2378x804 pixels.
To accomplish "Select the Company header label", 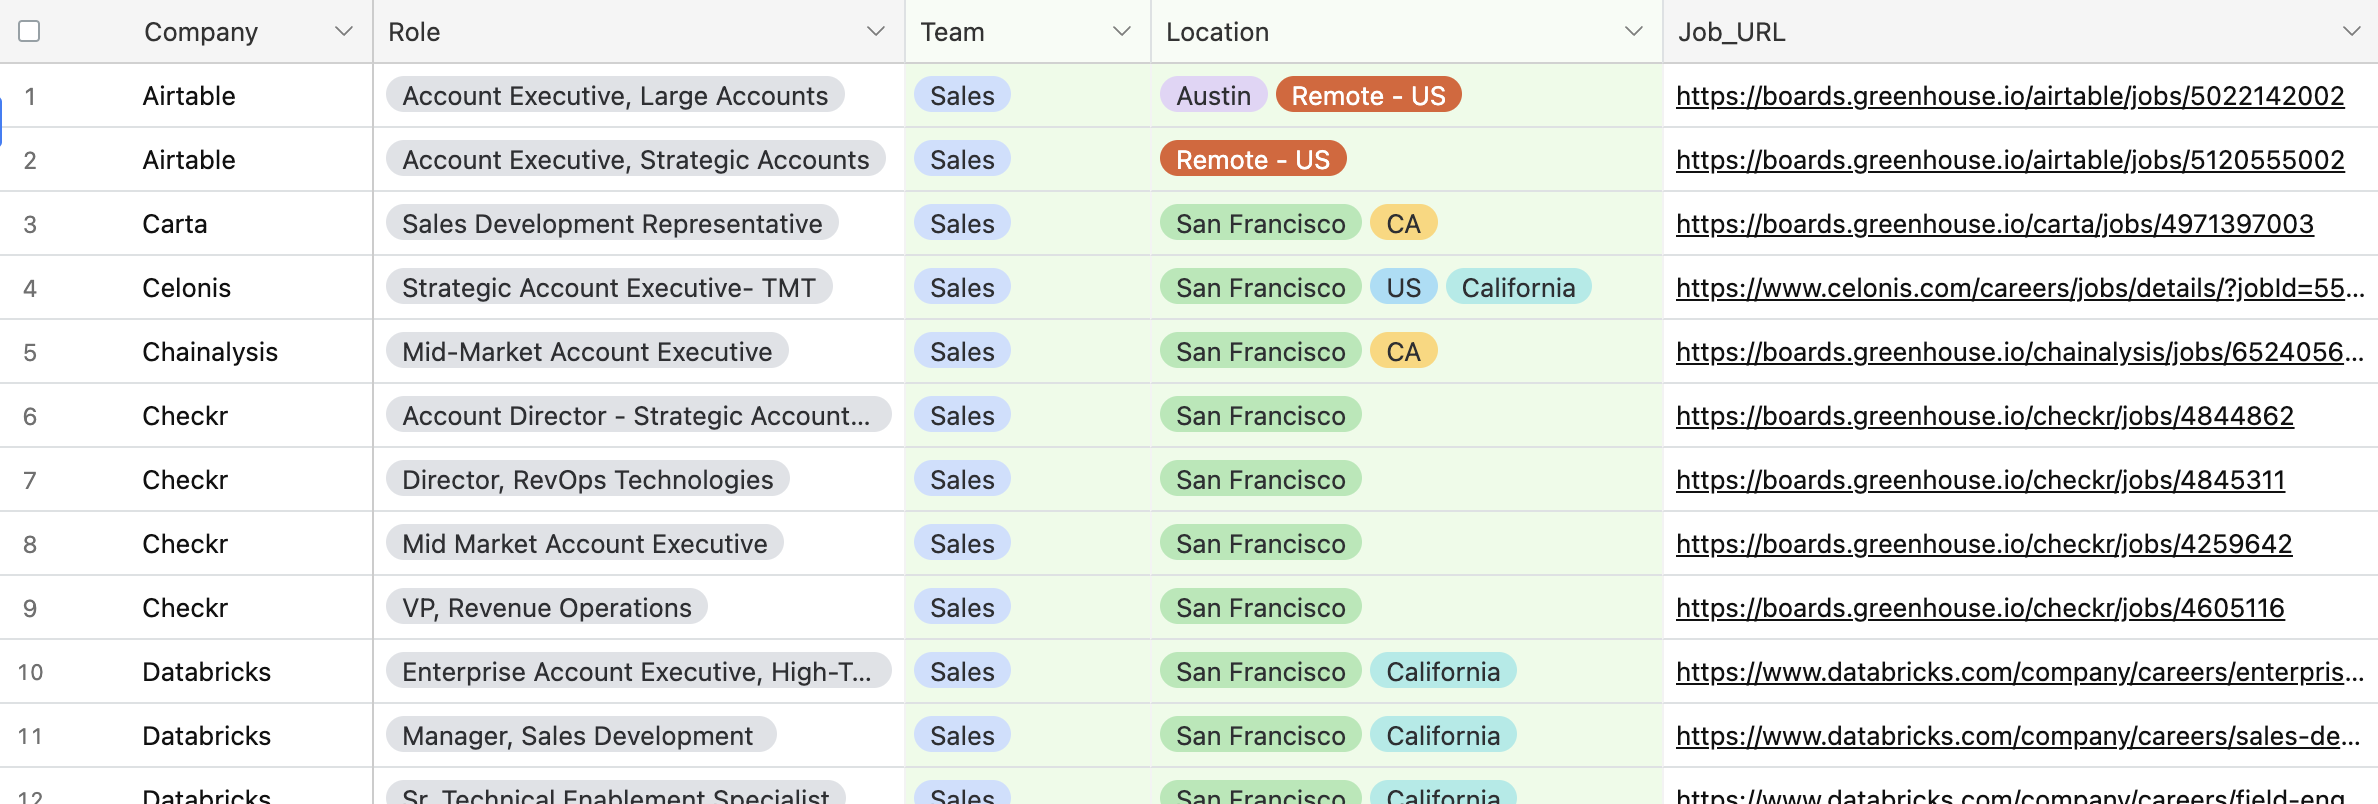I will [201, 32].
